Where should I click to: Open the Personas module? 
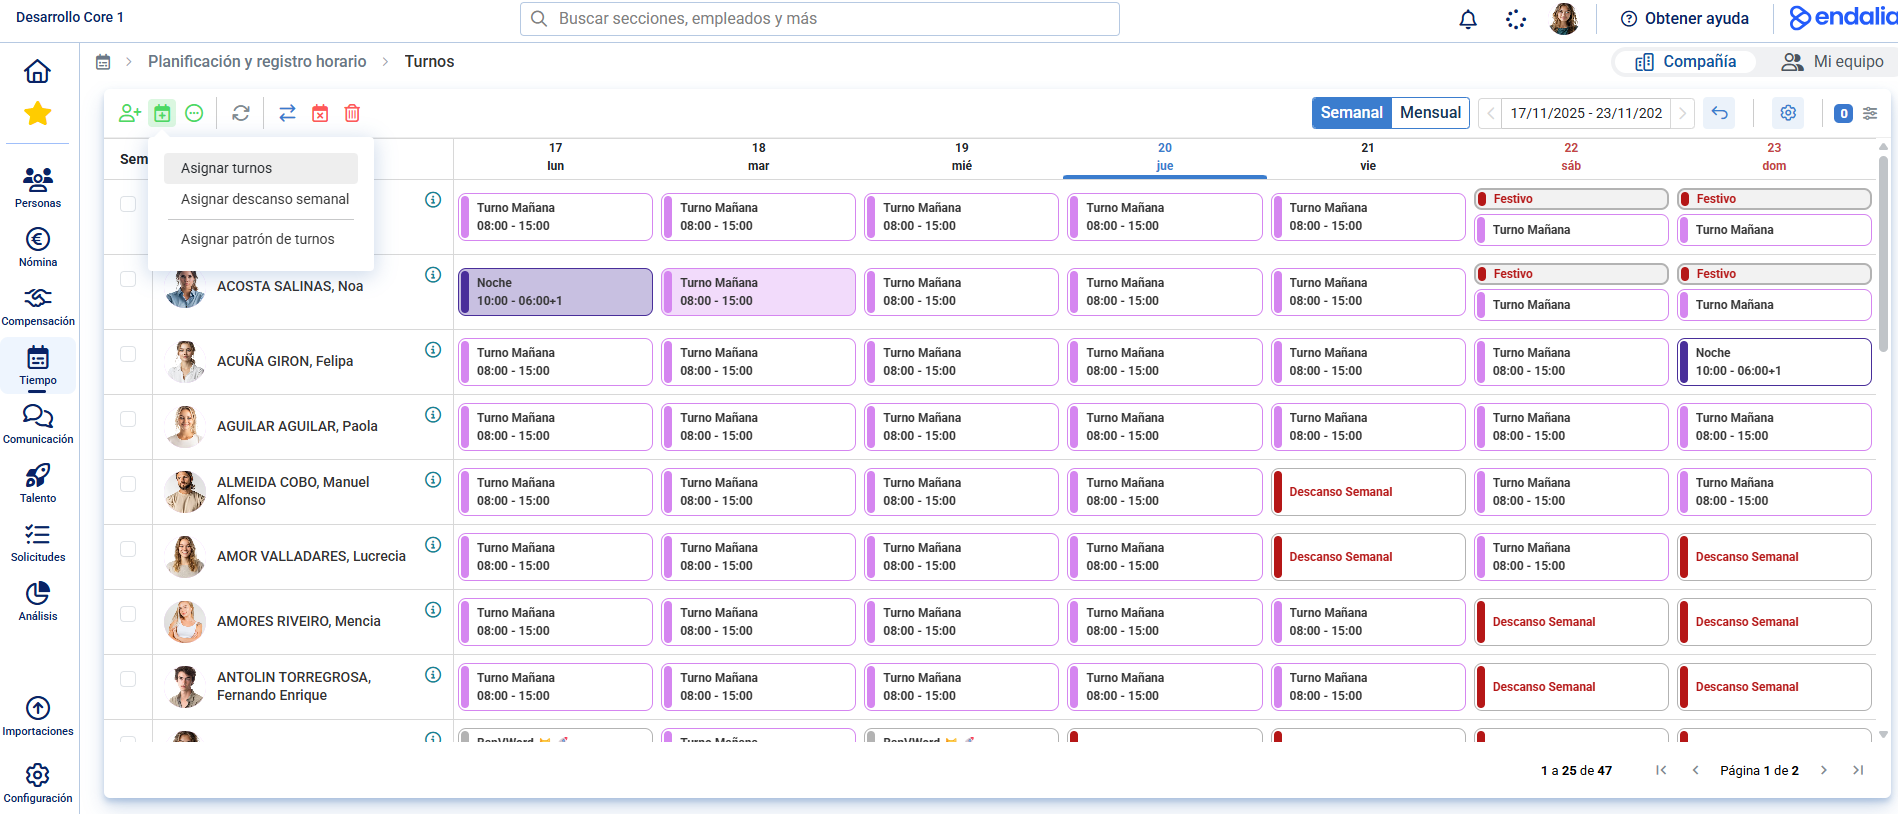tap(38, 187)
